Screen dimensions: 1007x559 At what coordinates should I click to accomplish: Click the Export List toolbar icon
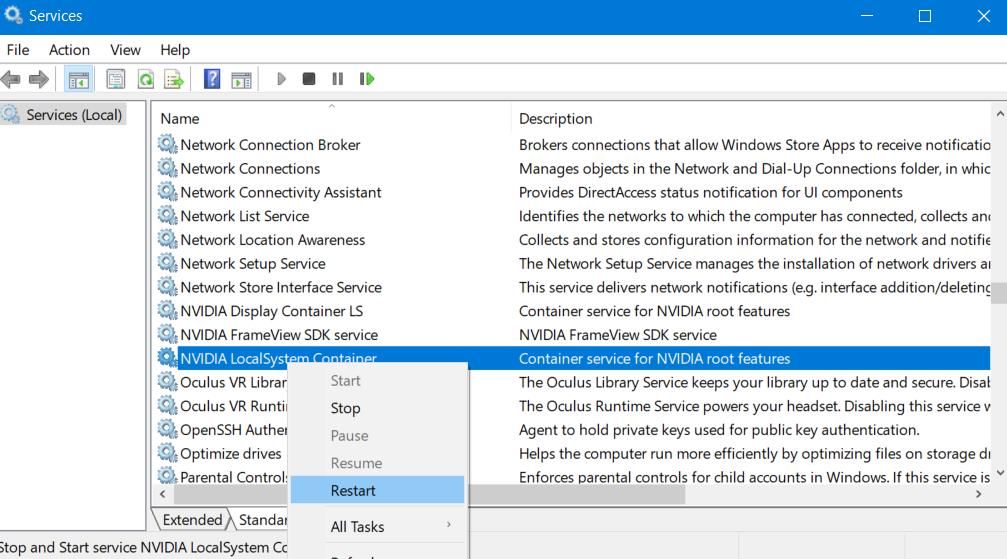[x=174, y=79]
